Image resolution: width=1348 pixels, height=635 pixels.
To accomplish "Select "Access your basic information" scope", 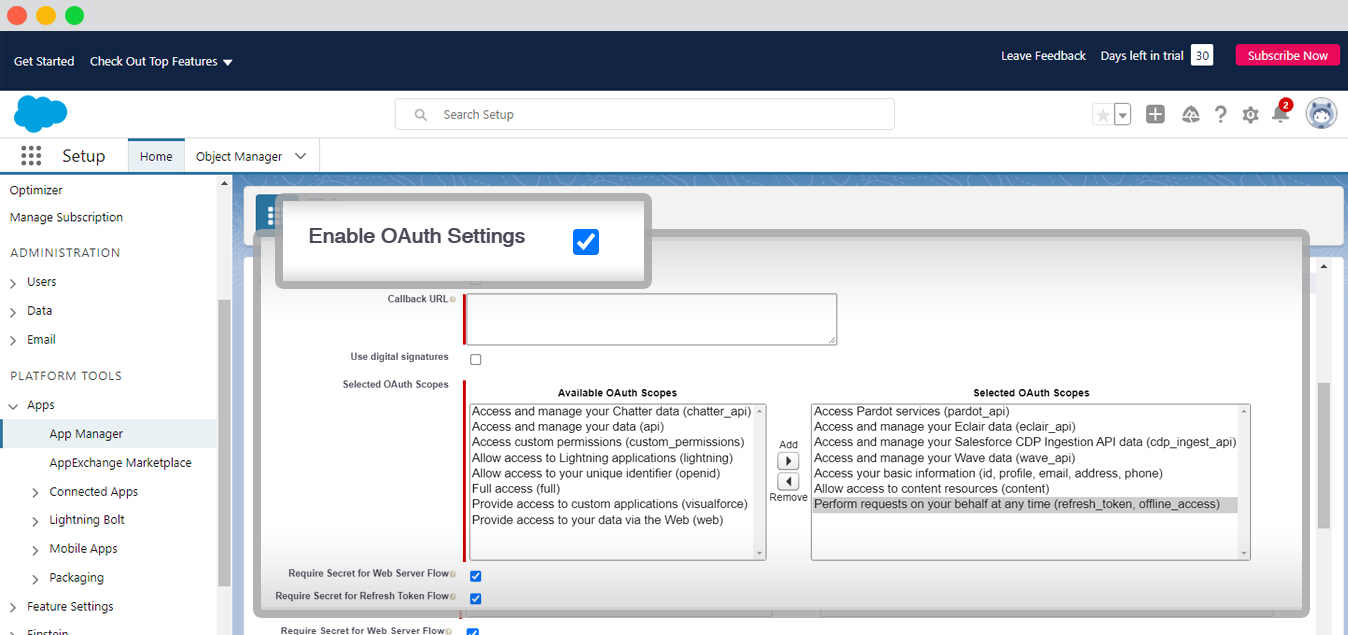I will coord(988,473).
